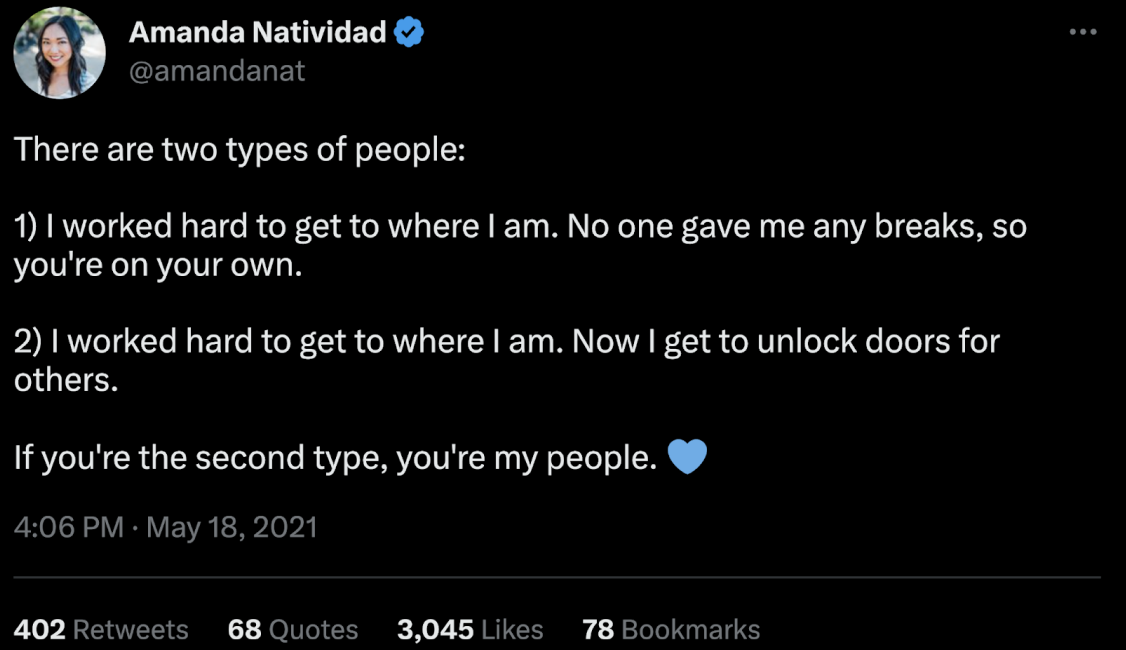Show the 68 Quotes
The height and width of the screenshot is (650, 1126).
point(293,629)
